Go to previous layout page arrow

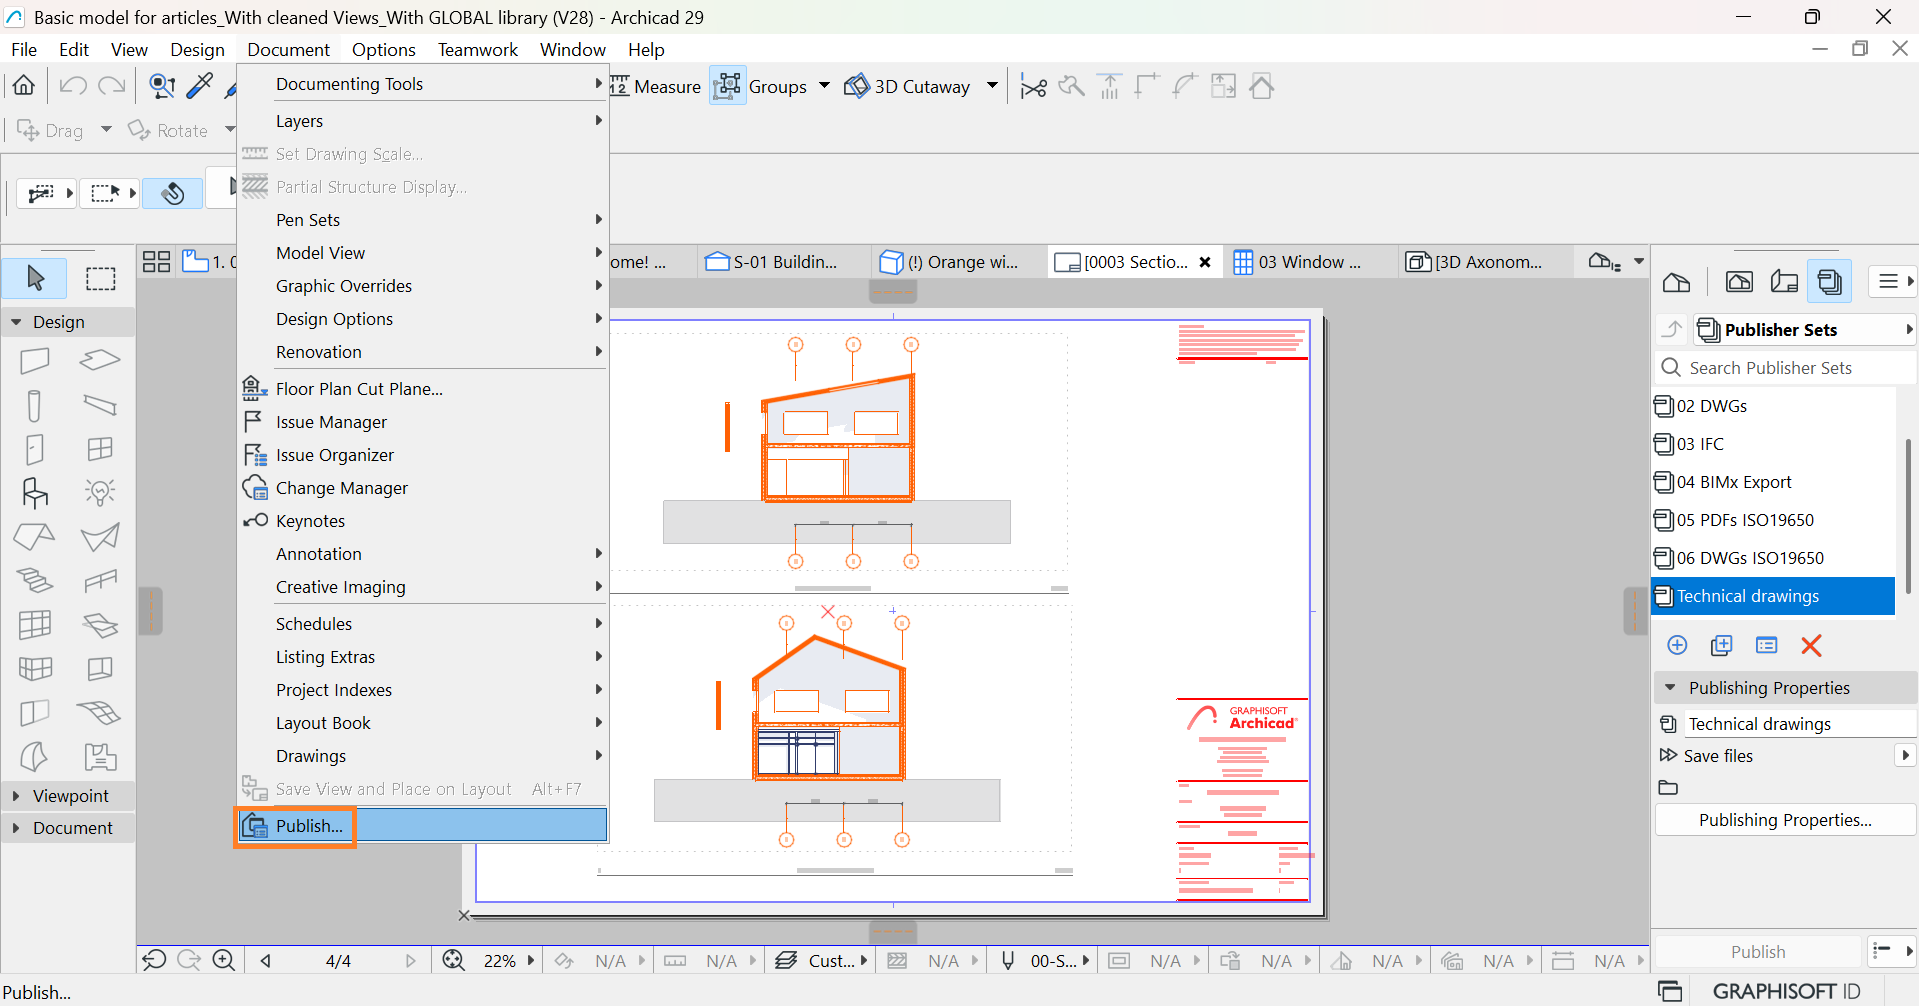(266, 960)
